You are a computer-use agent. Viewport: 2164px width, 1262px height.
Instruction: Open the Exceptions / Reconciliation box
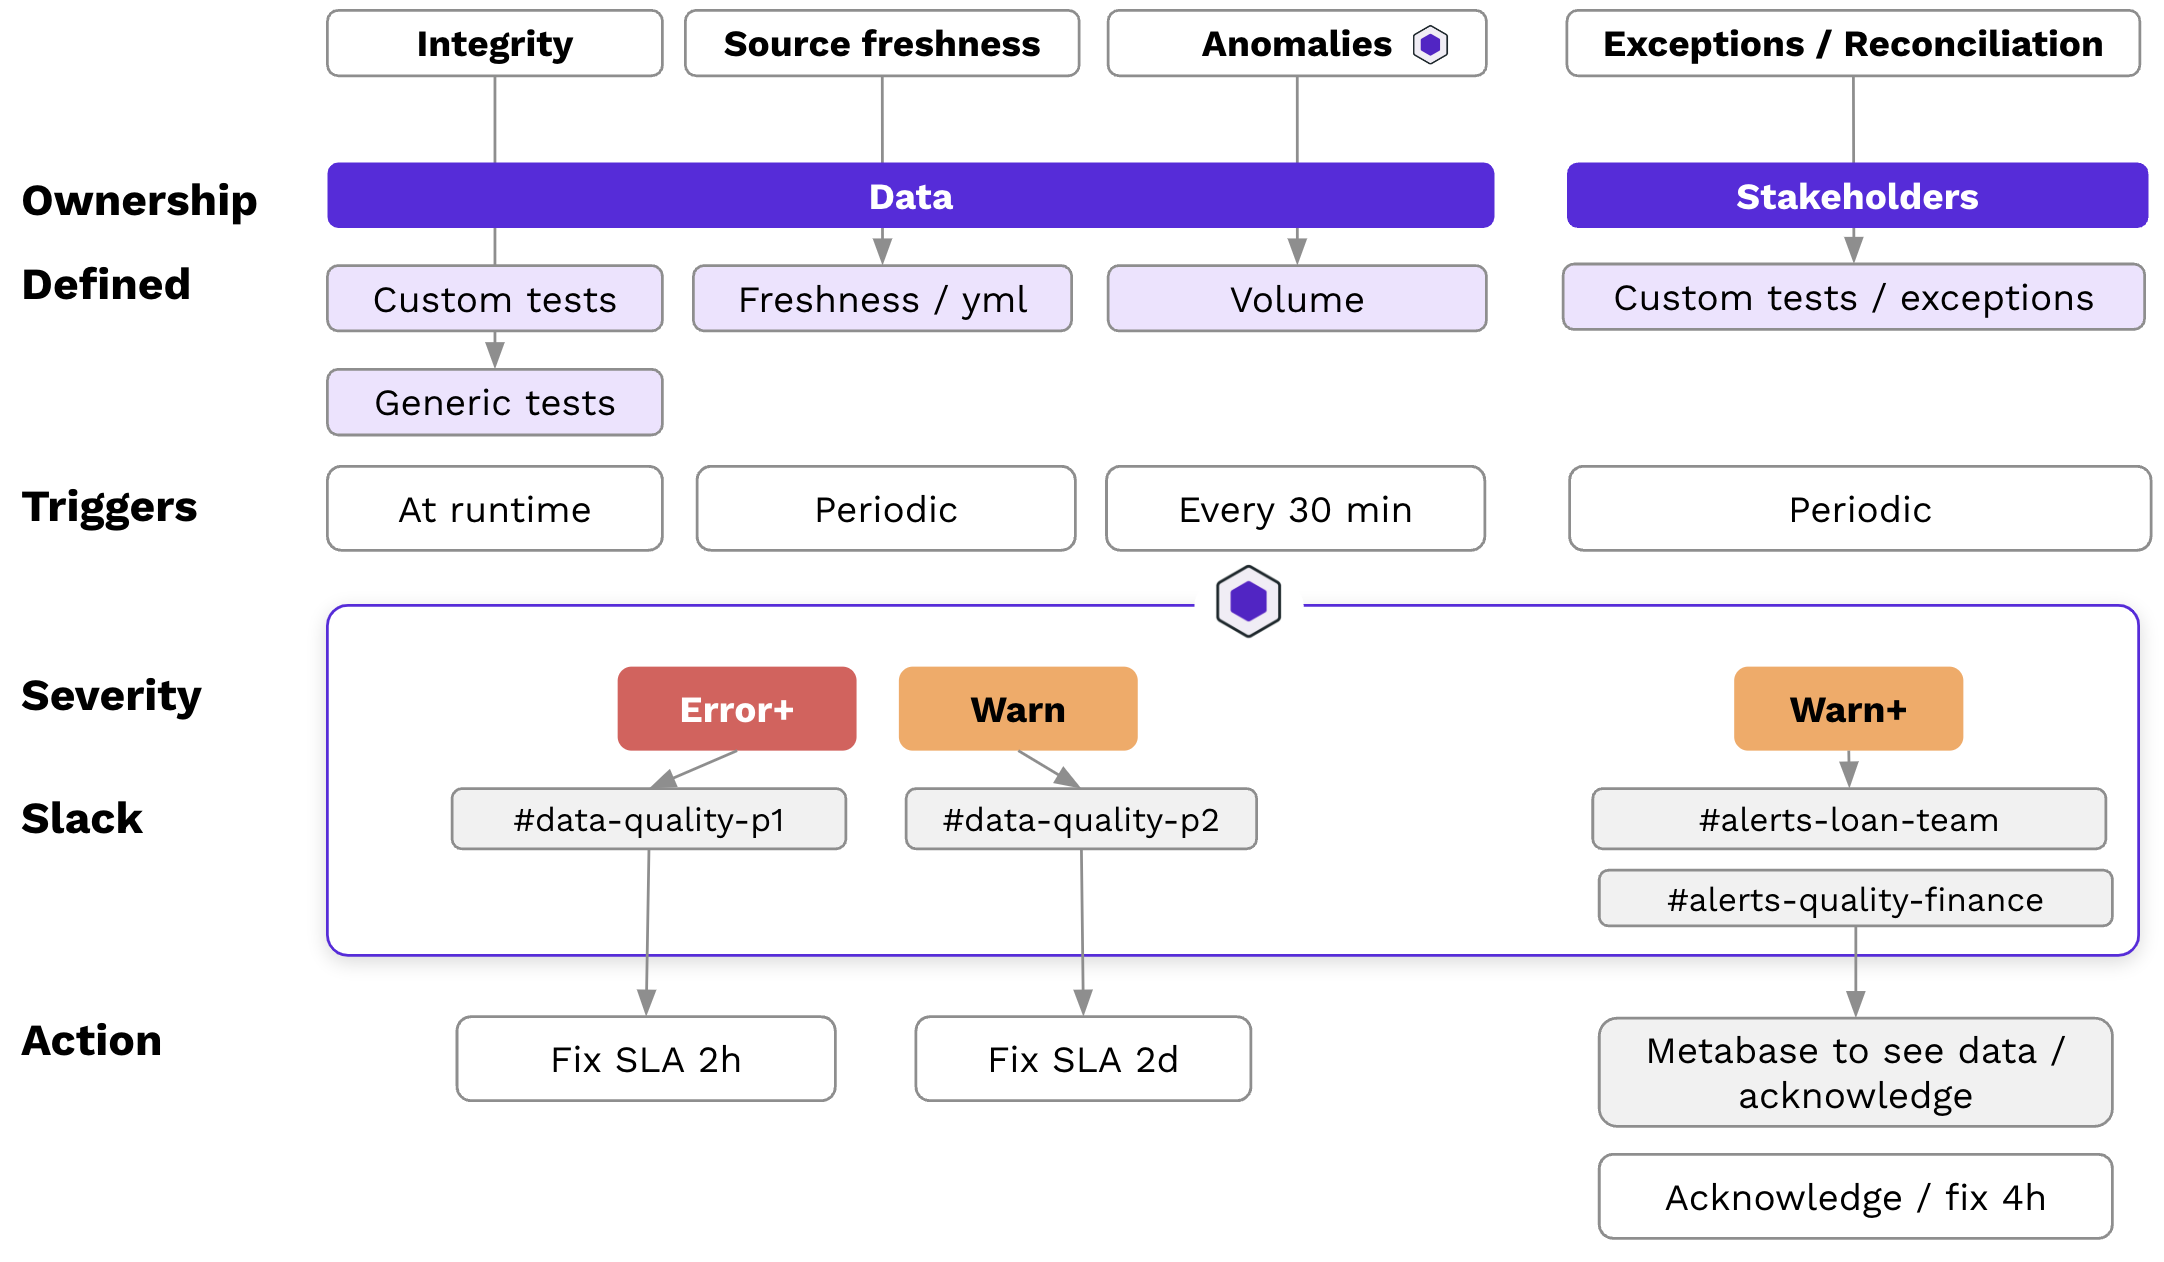click(1852, 44)
